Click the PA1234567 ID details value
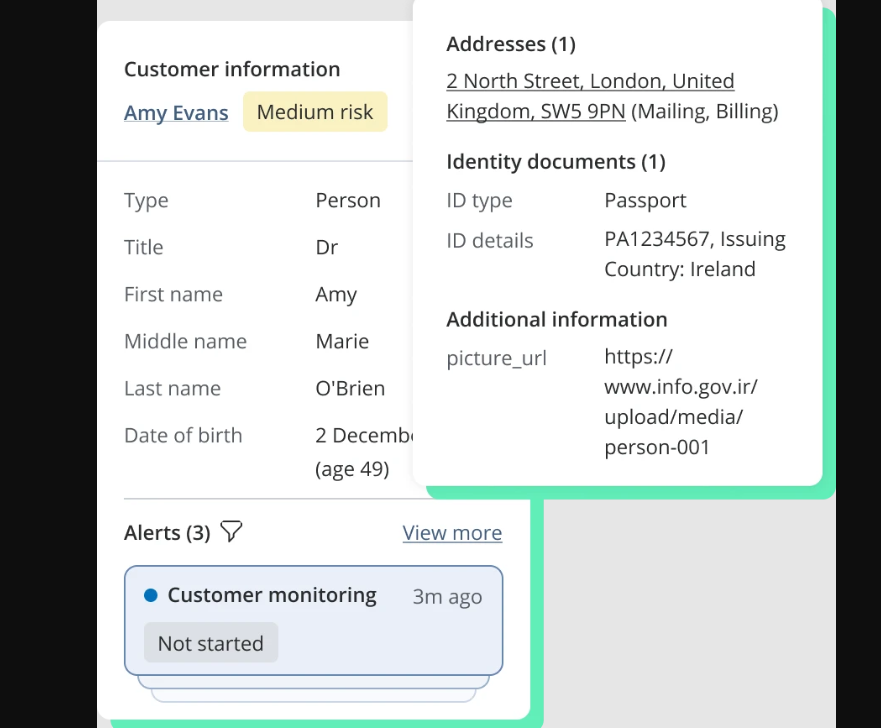881x728 pixels. [x=694, y=254]
